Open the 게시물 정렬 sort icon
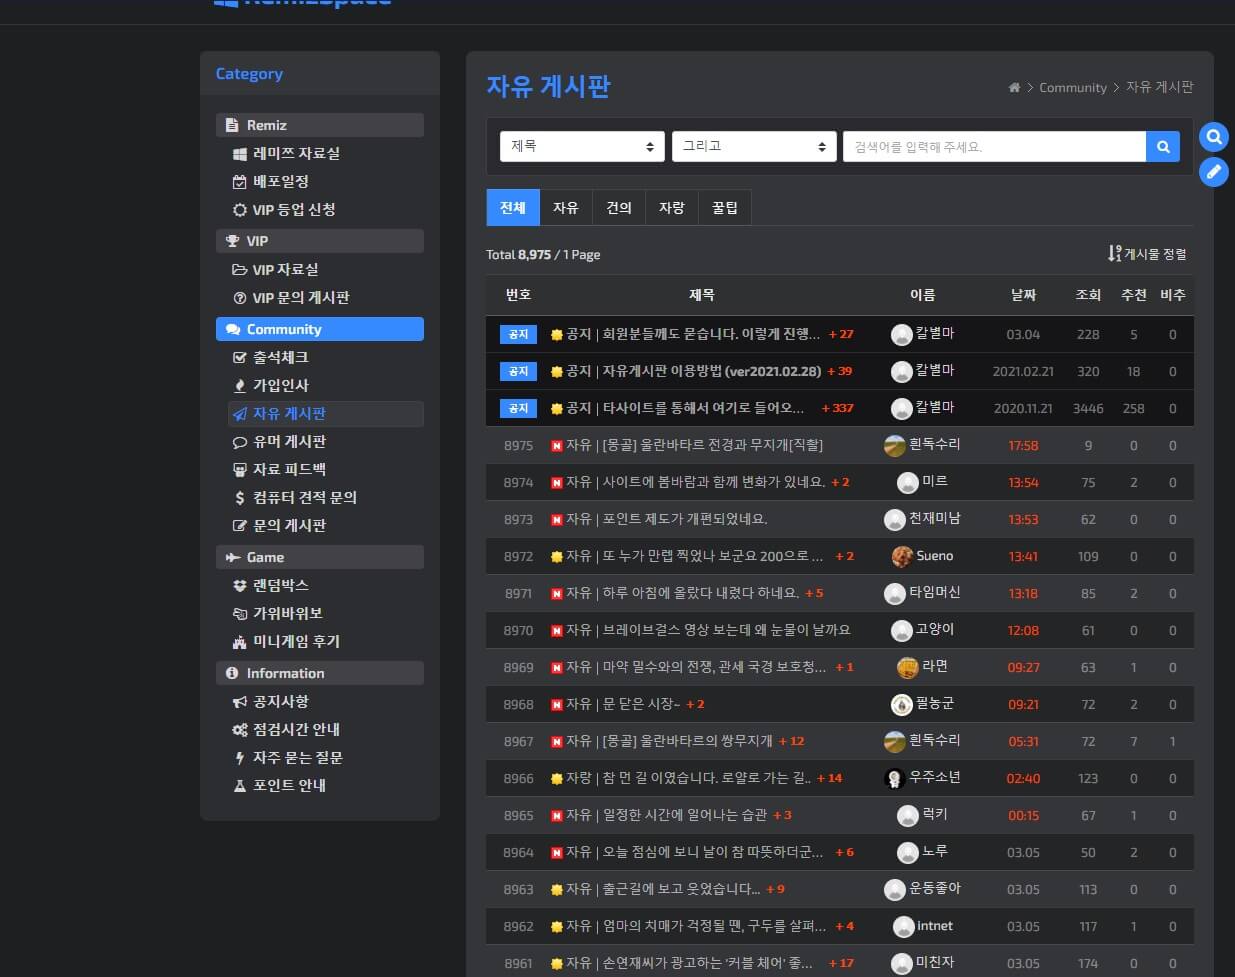Screen dimensions: 1235x977 [x=1114, y=254]
